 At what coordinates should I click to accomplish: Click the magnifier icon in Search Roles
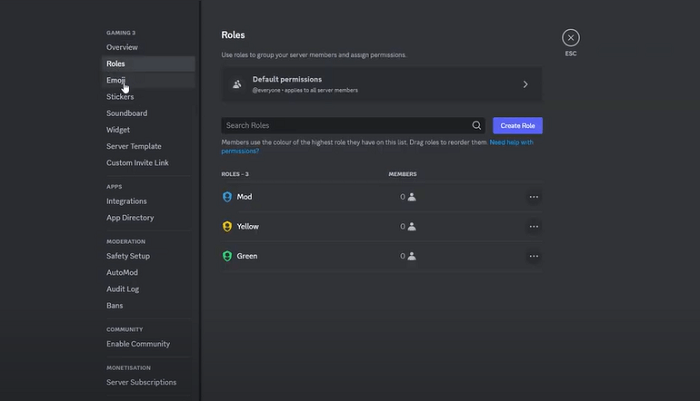click(x=476, y=125)
